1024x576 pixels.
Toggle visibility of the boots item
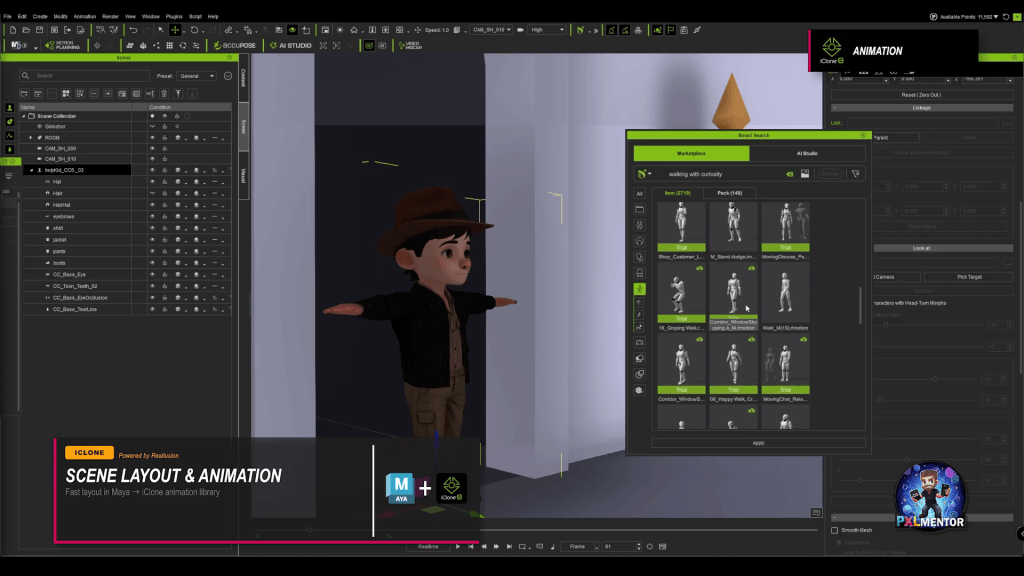[x=152, y=263]
